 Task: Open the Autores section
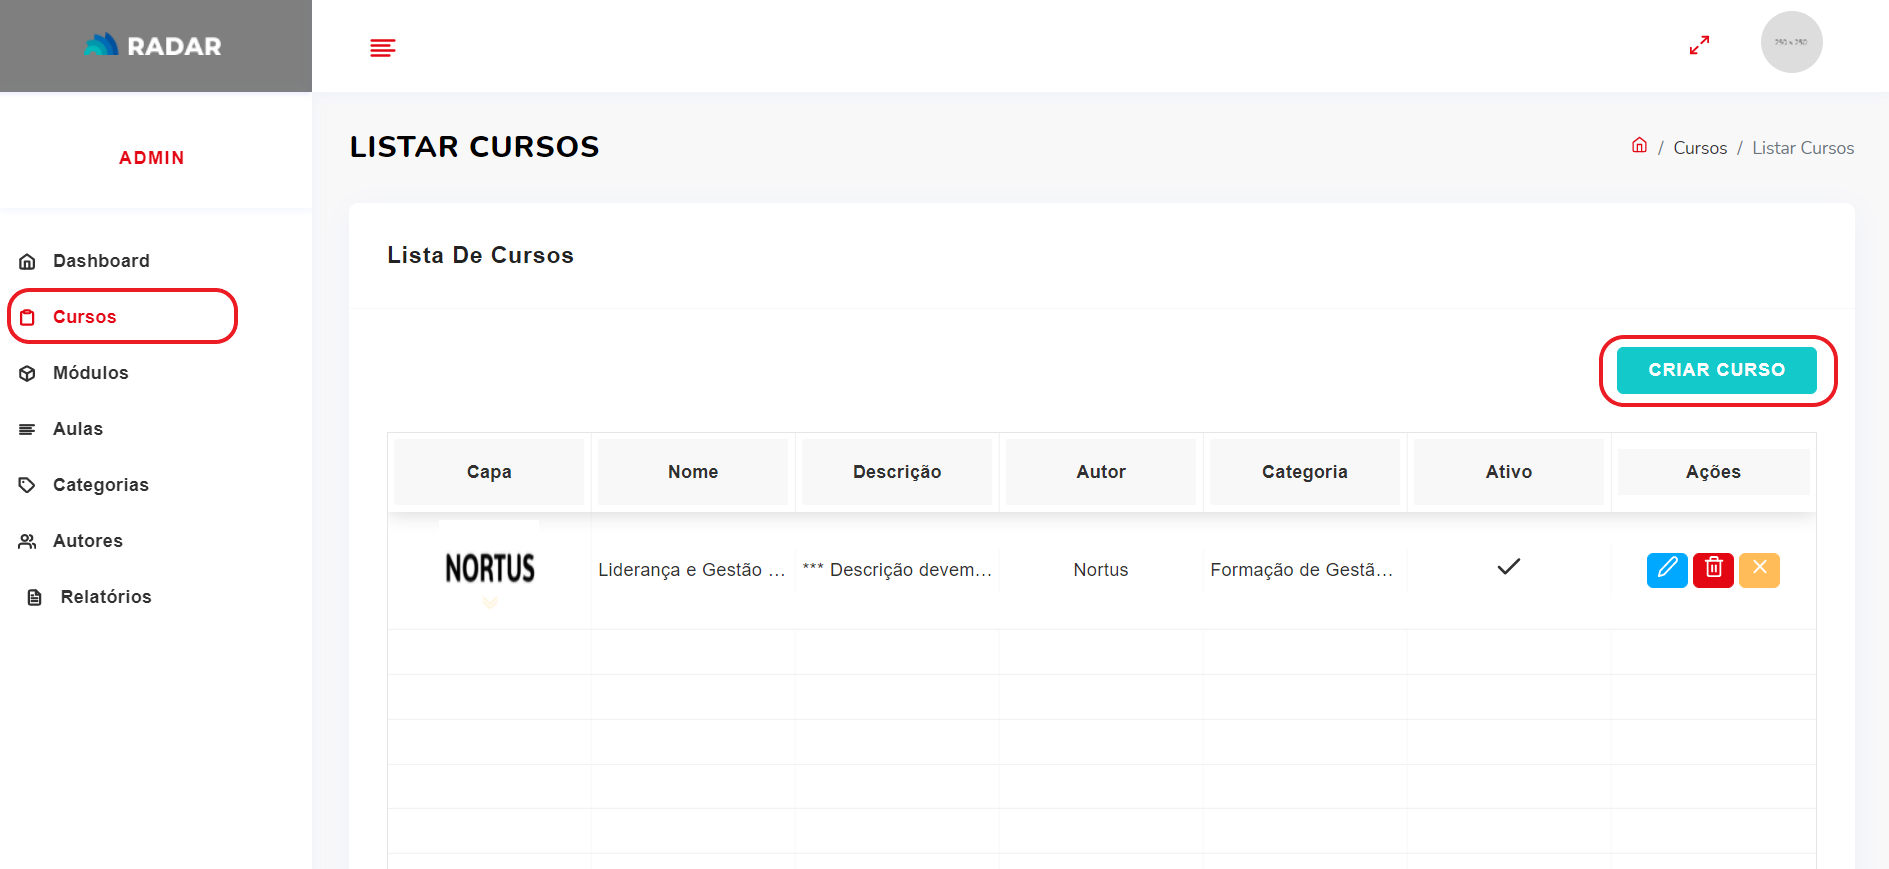point(88,541)
